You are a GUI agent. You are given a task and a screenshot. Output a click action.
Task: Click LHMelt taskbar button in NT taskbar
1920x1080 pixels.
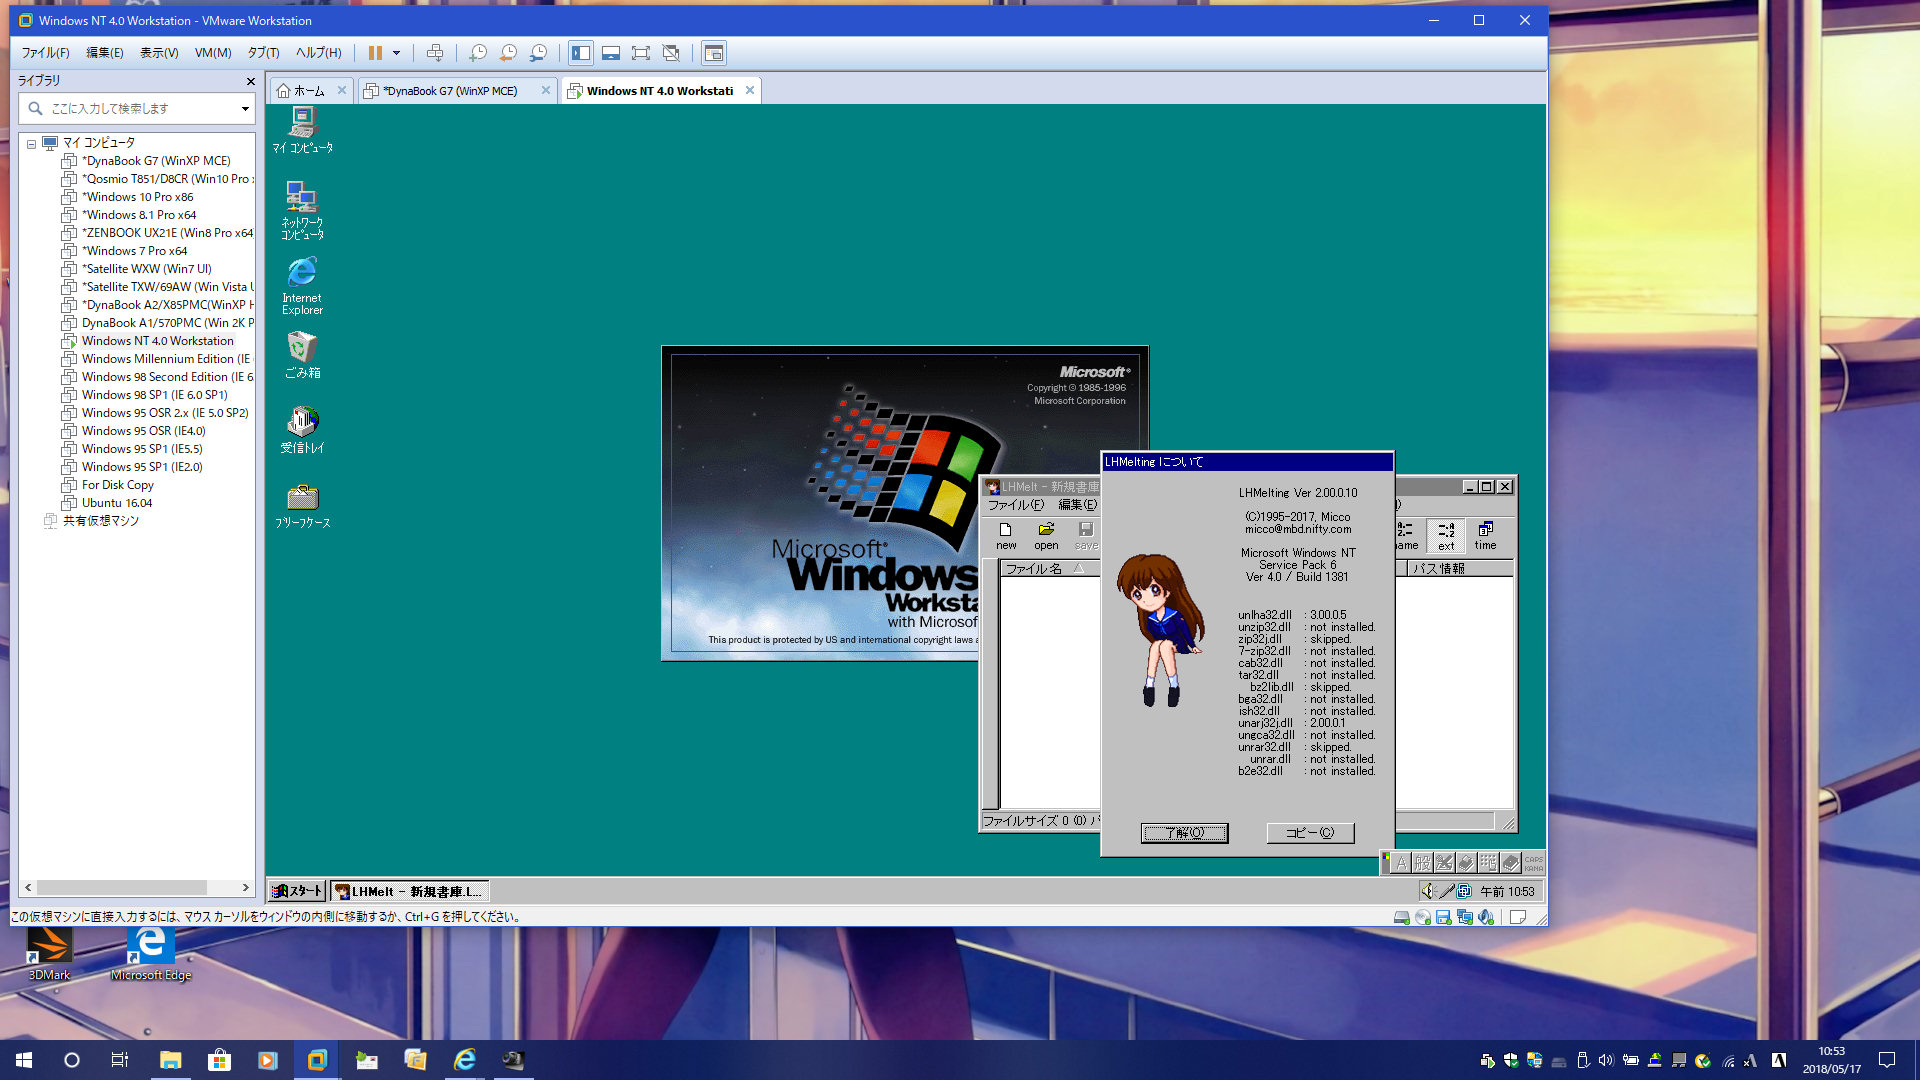click(x=410, y=891)
